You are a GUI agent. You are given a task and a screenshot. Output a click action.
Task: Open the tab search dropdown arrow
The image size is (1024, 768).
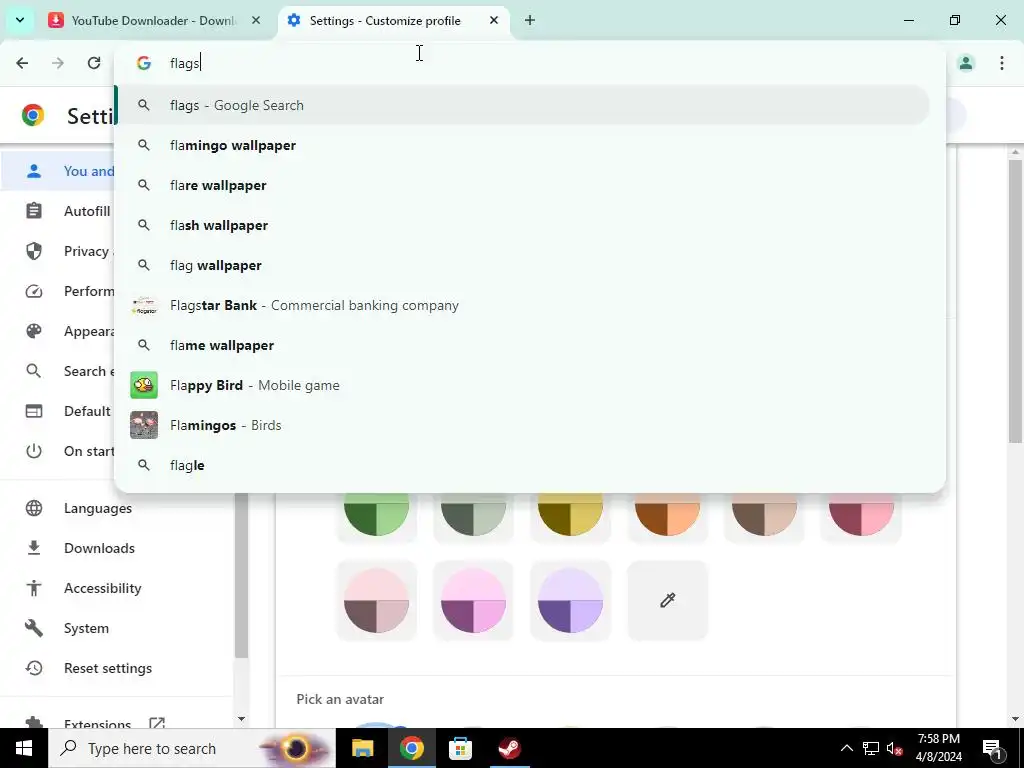coord(20,20)
